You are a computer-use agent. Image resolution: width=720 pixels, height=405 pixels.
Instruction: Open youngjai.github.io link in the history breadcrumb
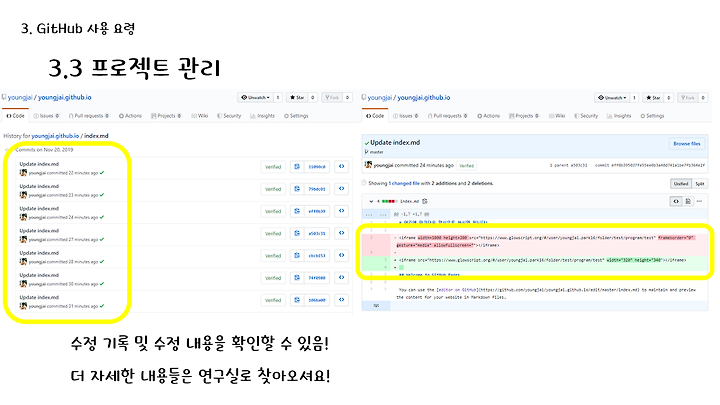55,136
